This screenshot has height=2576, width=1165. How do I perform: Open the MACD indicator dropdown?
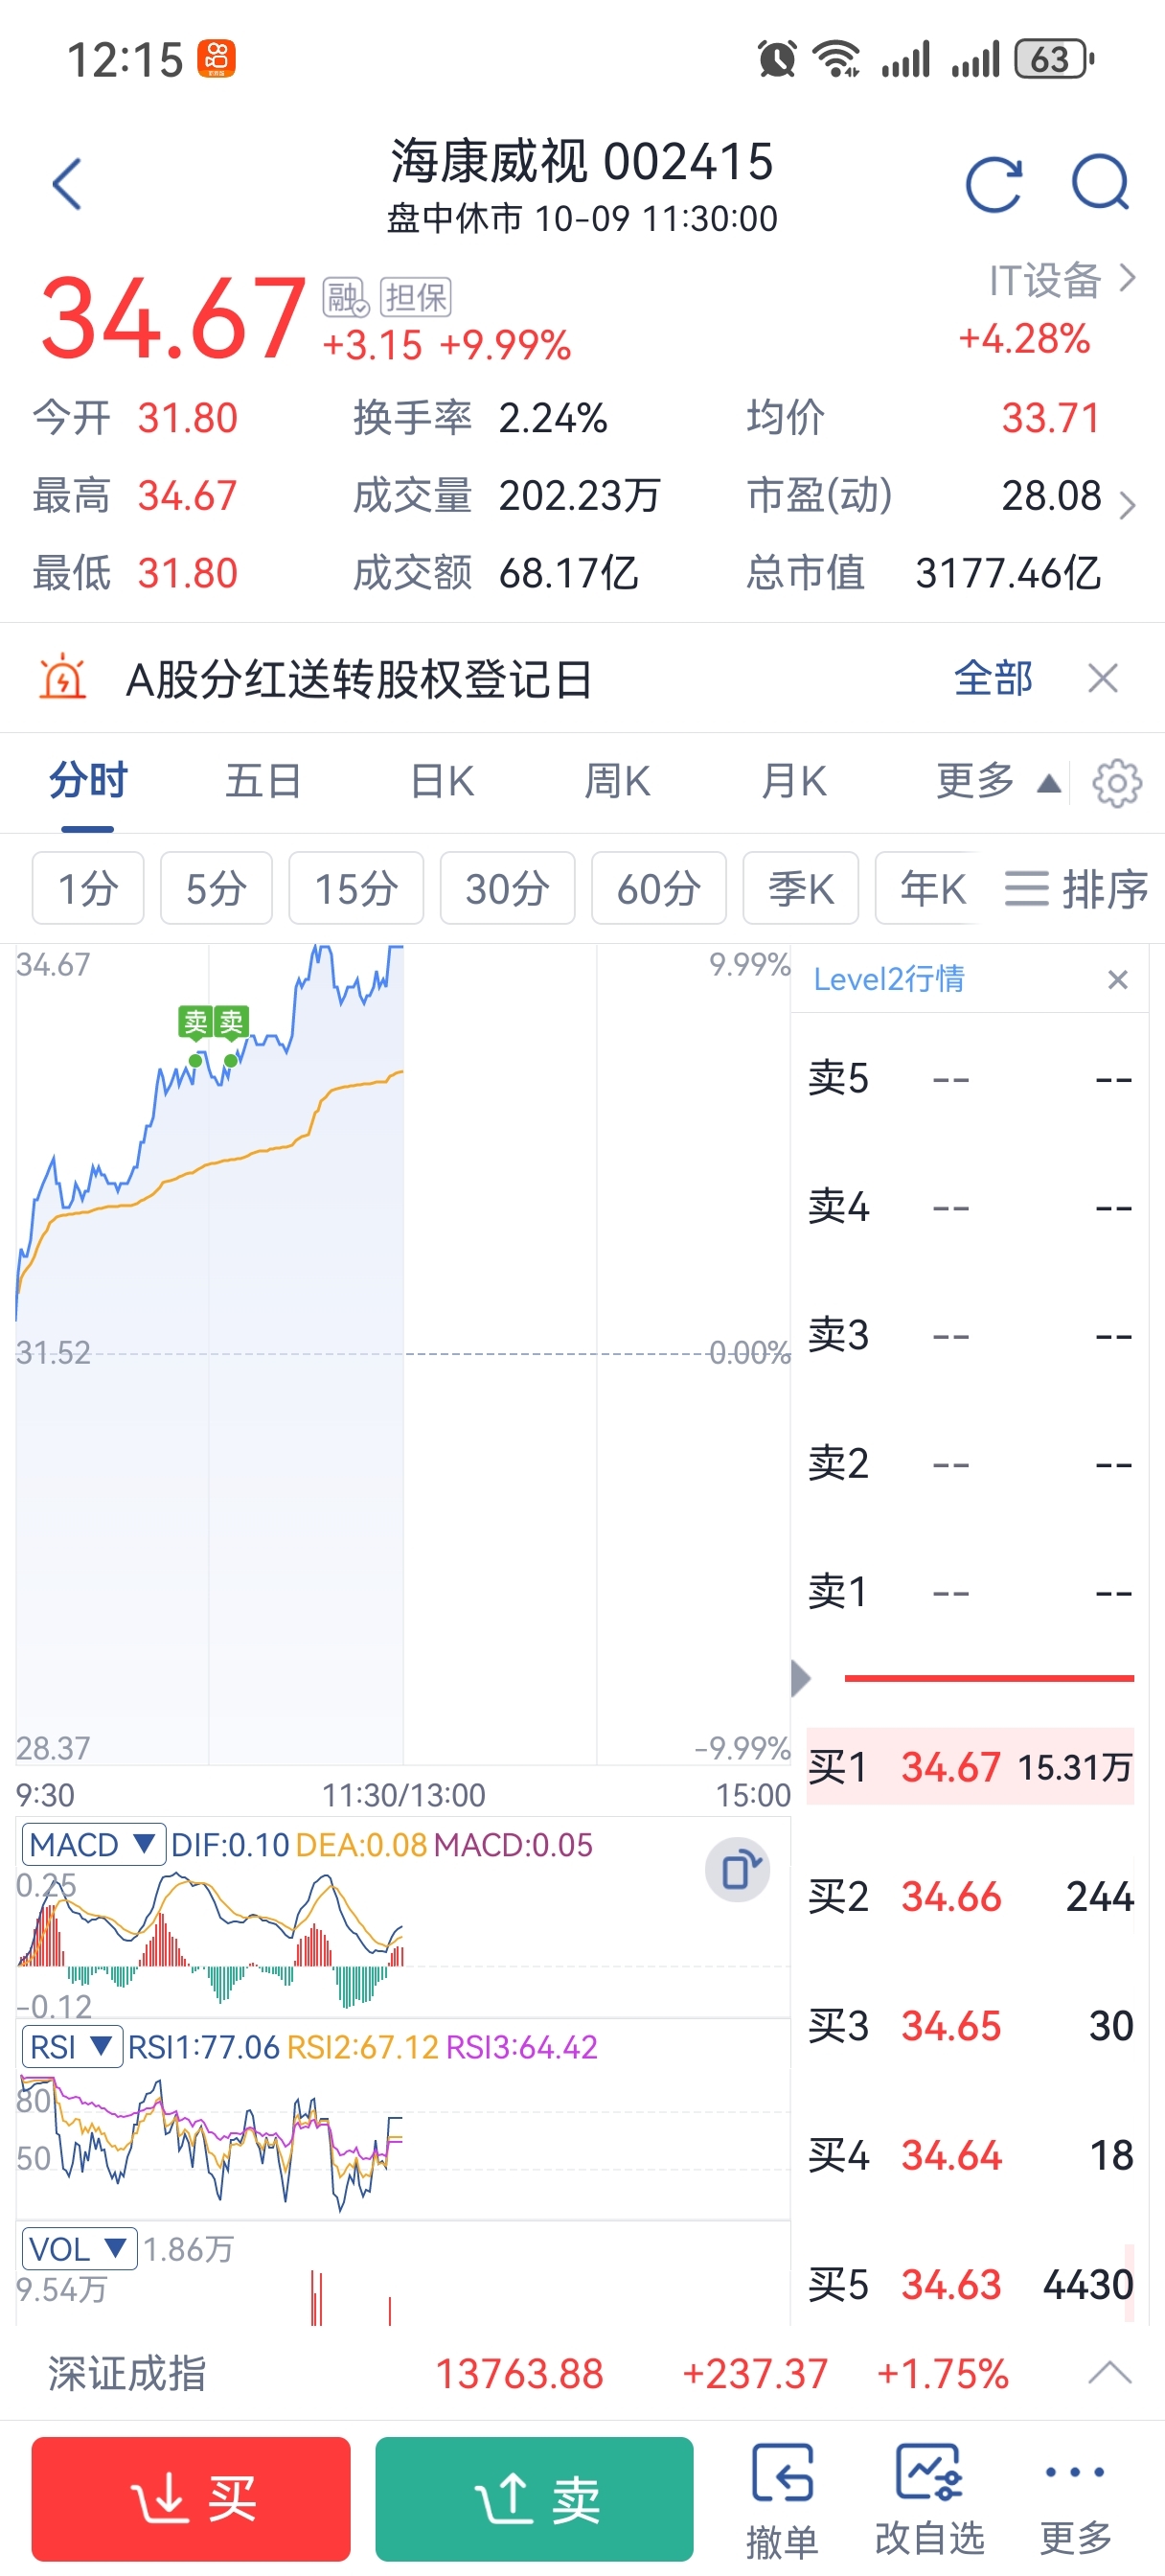[92, 1844]
